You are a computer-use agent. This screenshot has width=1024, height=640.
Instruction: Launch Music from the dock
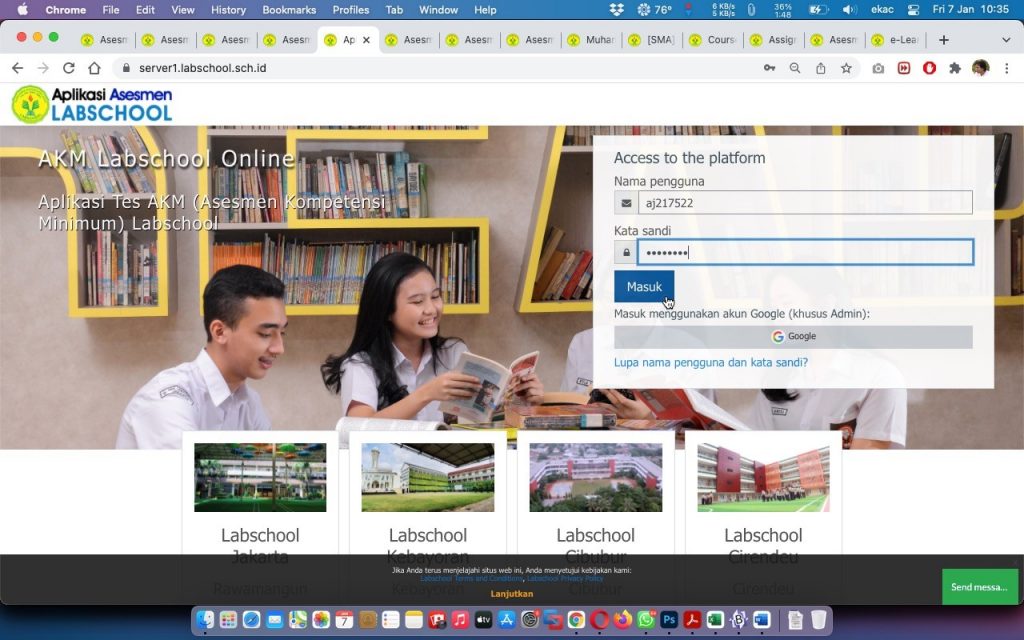point(460,620)
